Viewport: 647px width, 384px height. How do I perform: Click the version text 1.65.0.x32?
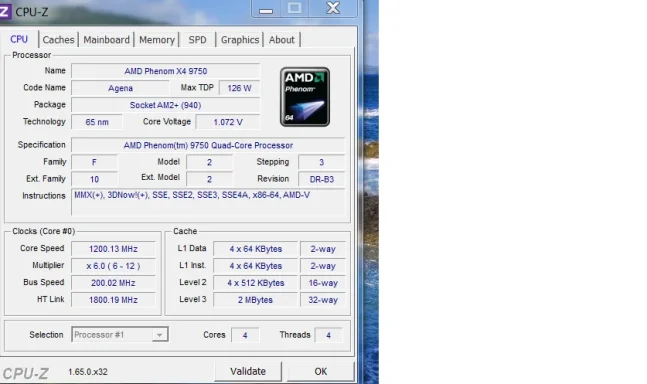(x=88, y=372)
